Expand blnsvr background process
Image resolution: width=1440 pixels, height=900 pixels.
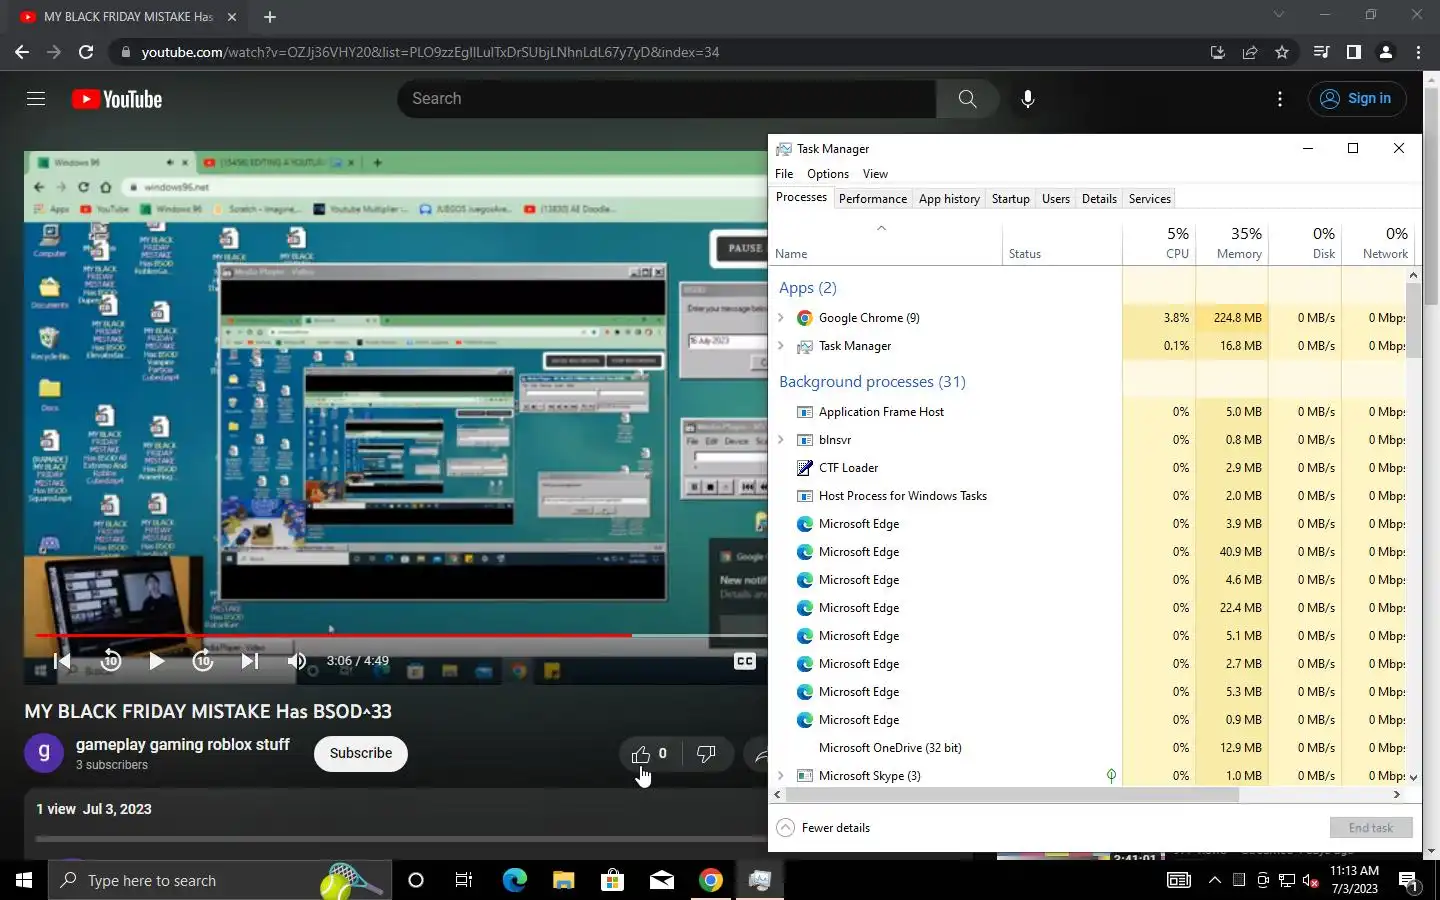pos(781,440)
